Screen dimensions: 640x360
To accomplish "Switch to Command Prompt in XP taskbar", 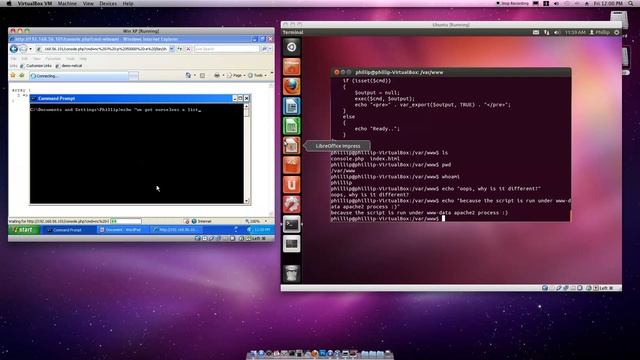I will click(68, 230).
